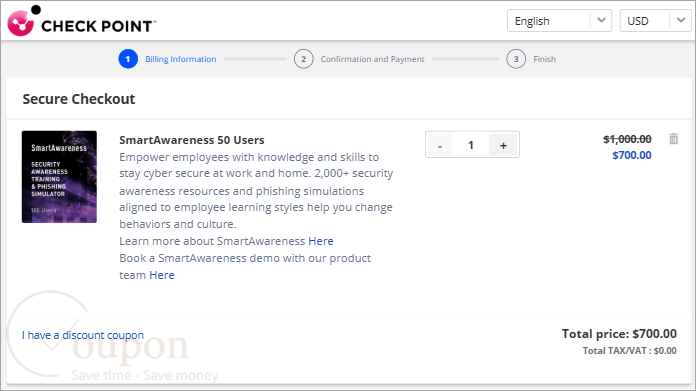Open the Book a demo Here link
The width and height of the screenshot is (696, 391).
click(x=162, y=275)
